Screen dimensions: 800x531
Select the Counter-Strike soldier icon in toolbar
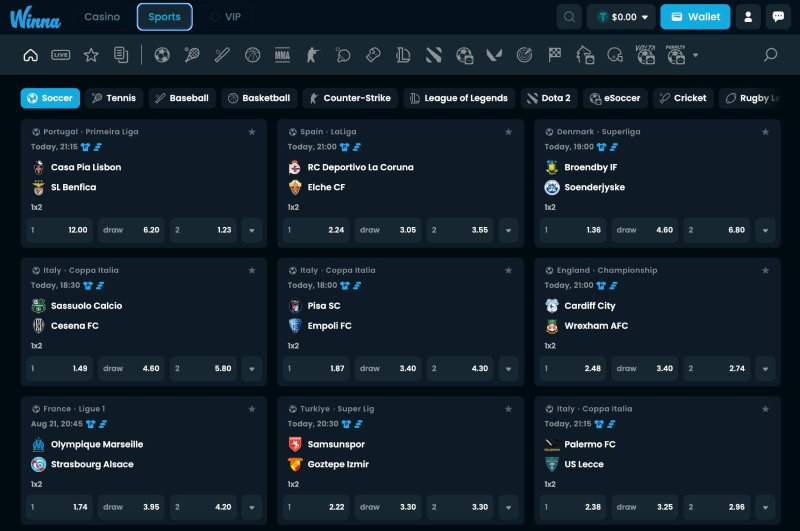(312, 55)
